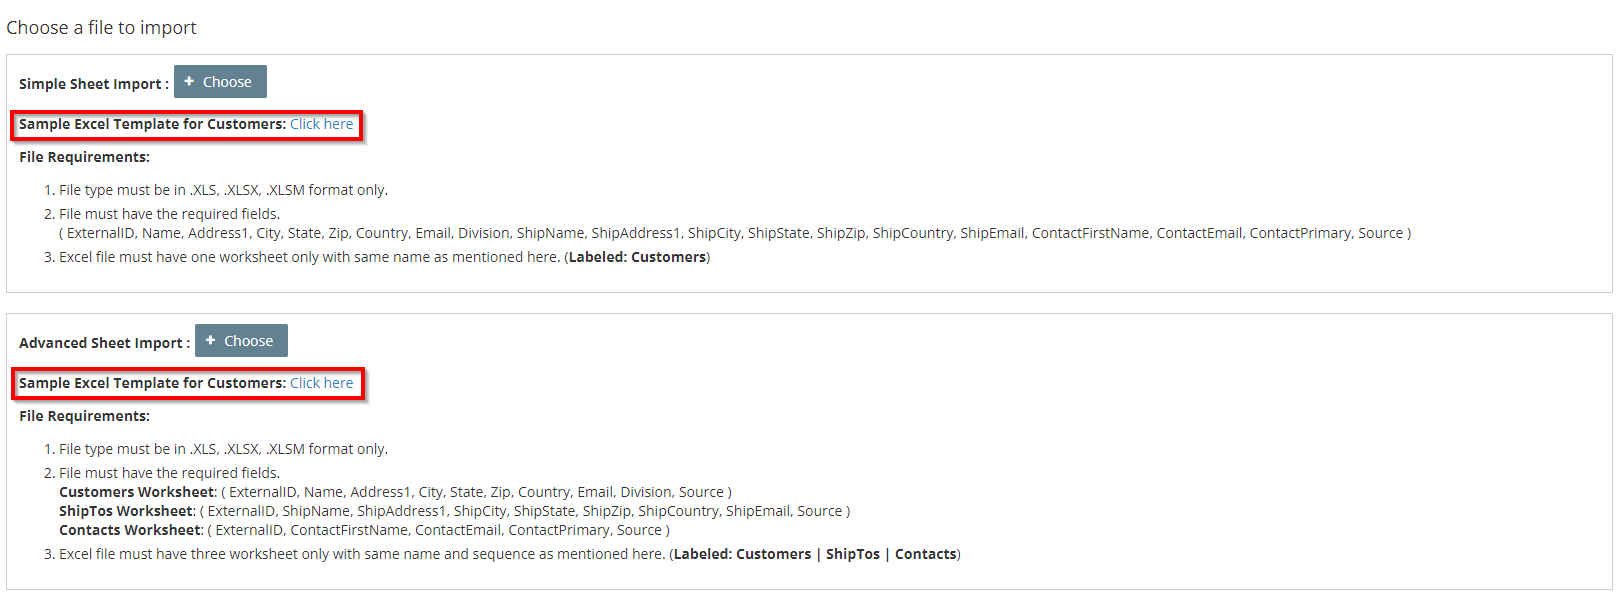Click the 'ShipTos Worksheet:' bold label
The image size is (1620, 596).
pyautogui.click(x=127, y=511)
